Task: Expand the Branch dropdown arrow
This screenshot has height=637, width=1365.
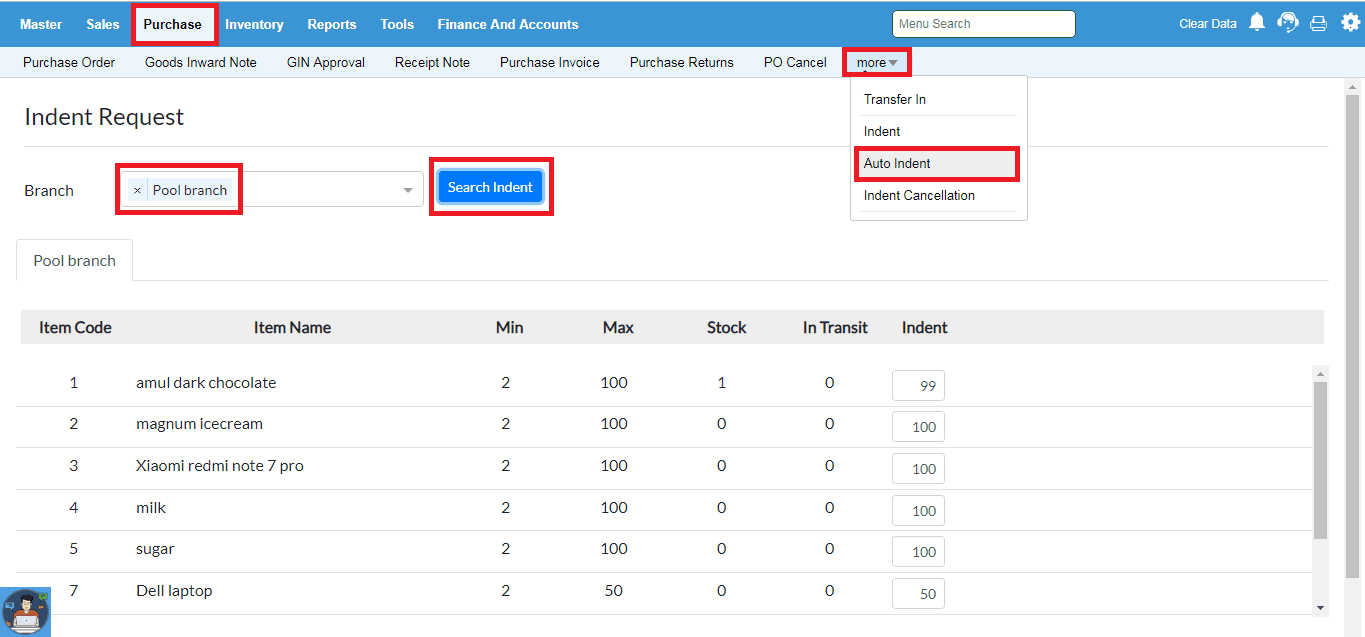Action: pyautogui.click(x=408, y=190)
